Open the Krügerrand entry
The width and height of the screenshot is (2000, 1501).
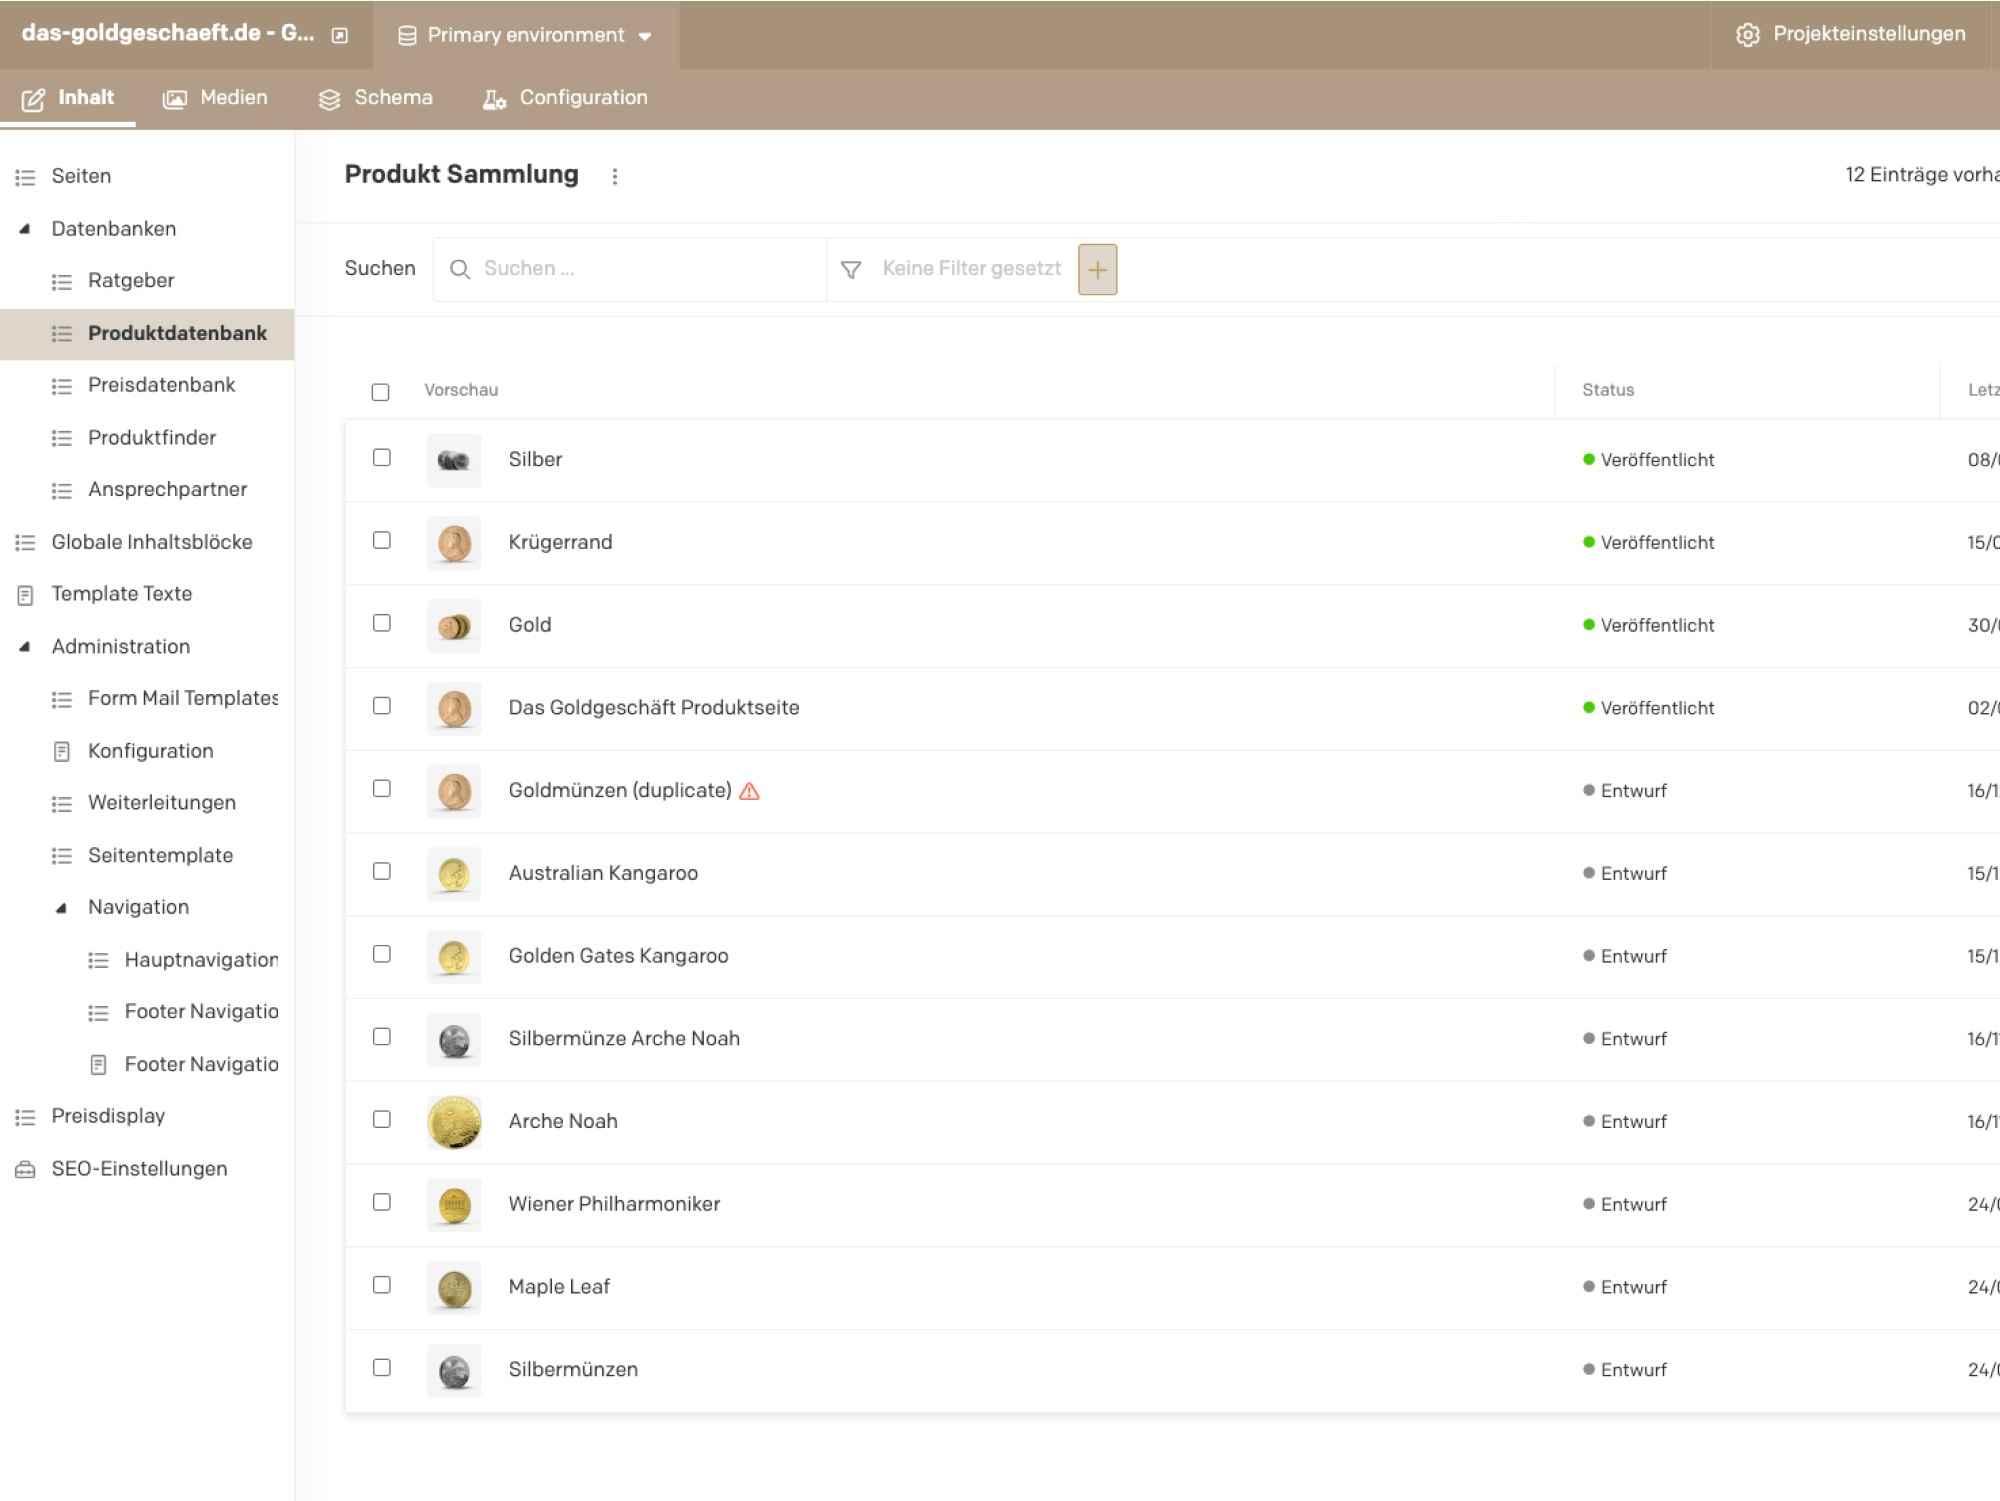tap(560, 542)
